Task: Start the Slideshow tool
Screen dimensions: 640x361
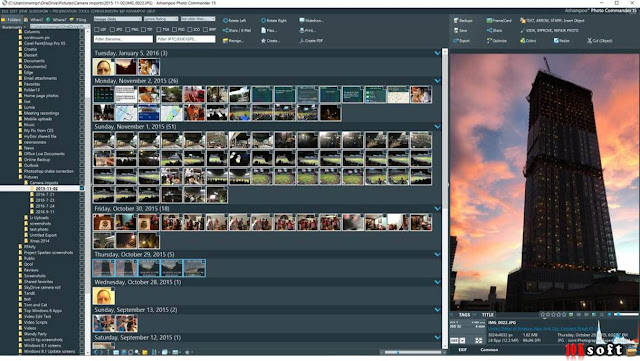Action: coord(311,20)
